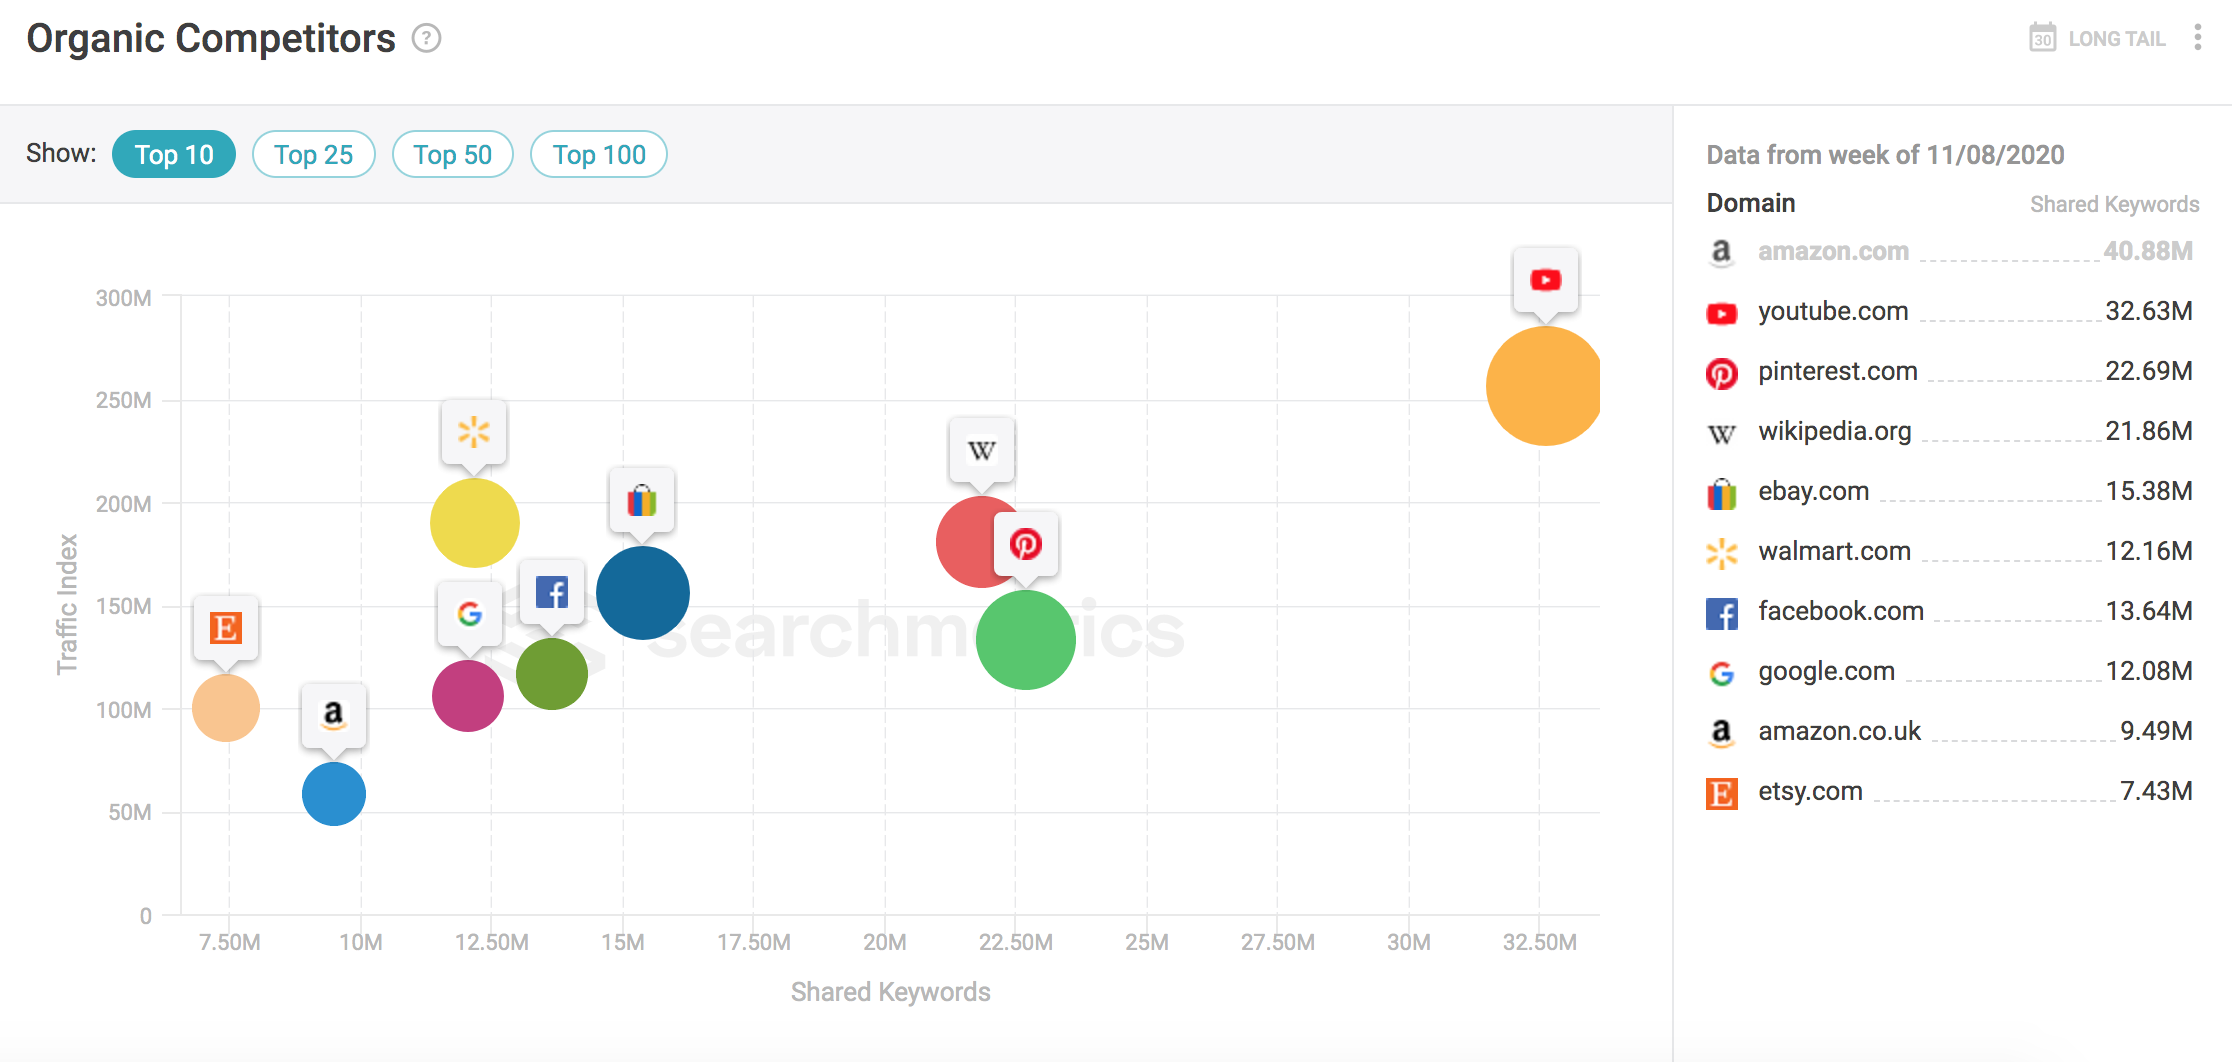2232x1062 pixels.
Task: Click the Google G marker in chart
Action: 469,614
